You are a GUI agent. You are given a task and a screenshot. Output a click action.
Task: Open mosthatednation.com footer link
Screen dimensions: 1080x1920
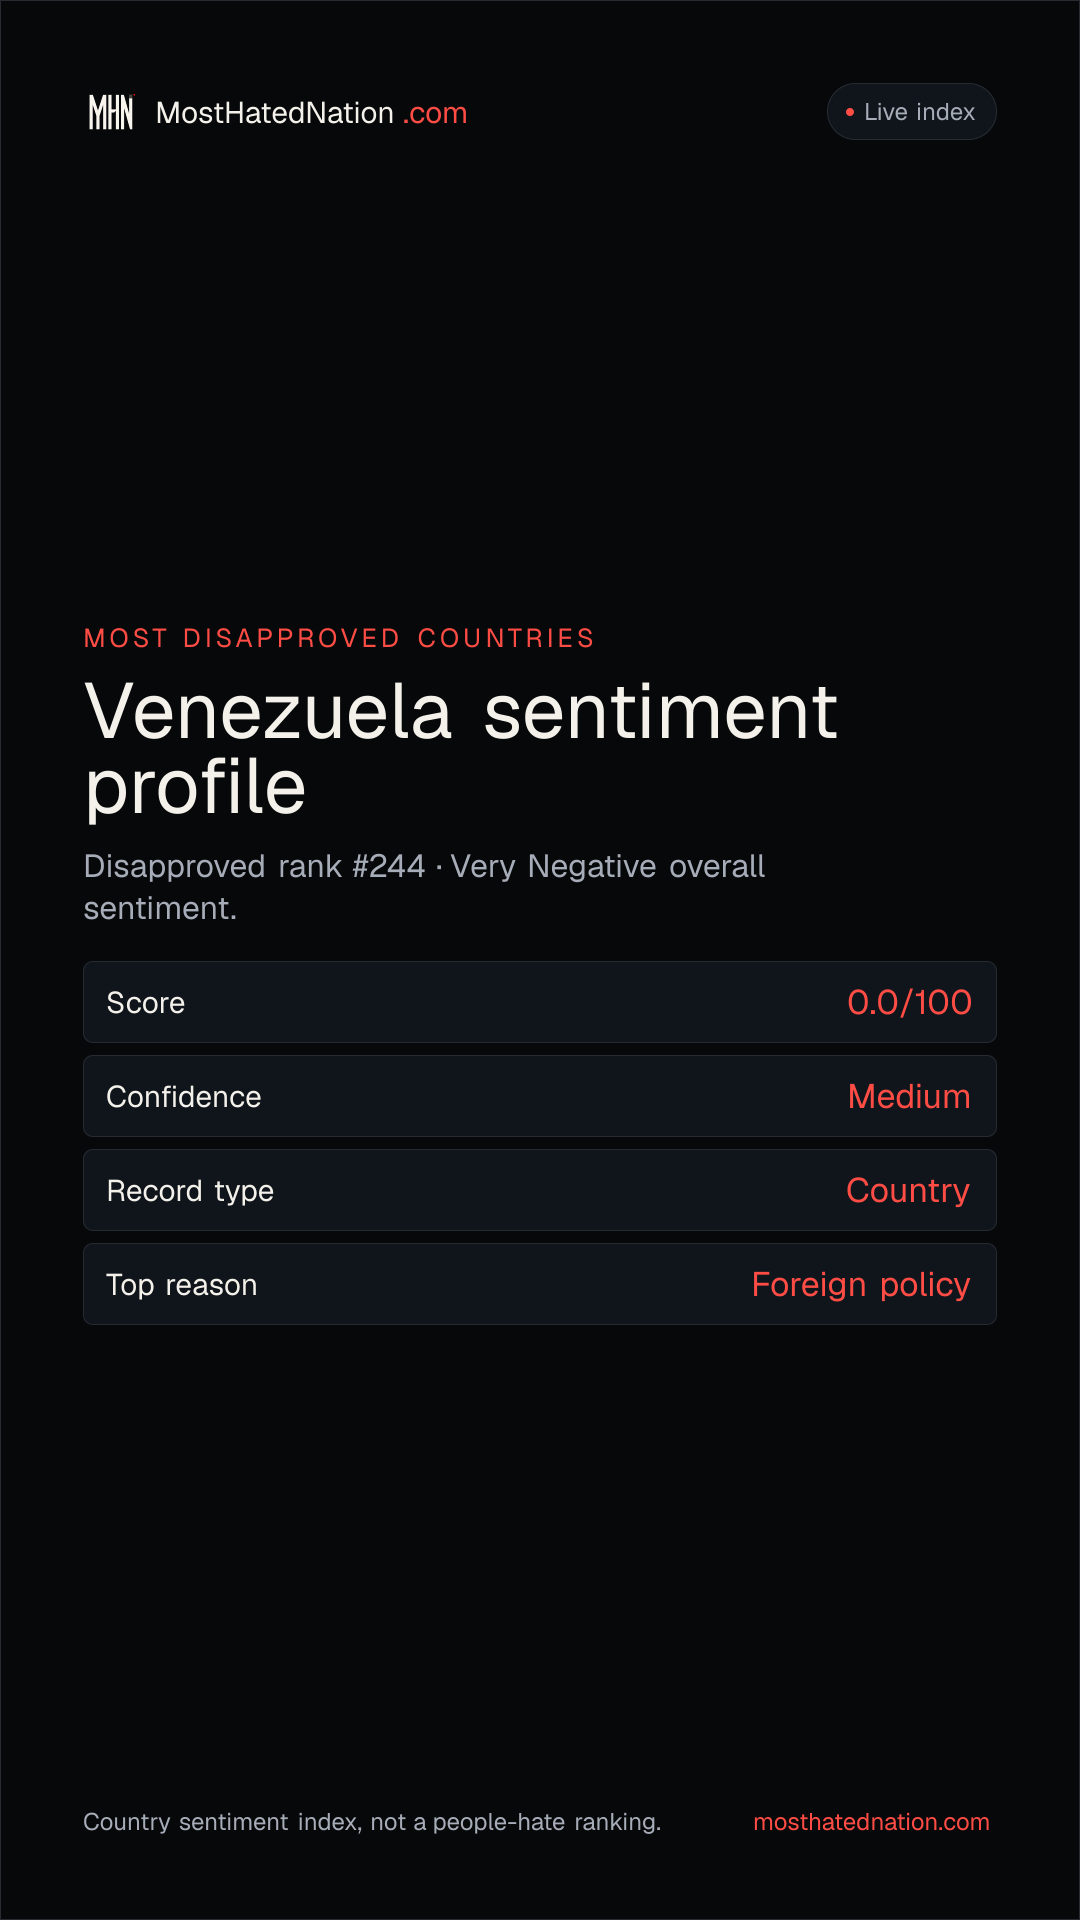(x=871, y=1822)
